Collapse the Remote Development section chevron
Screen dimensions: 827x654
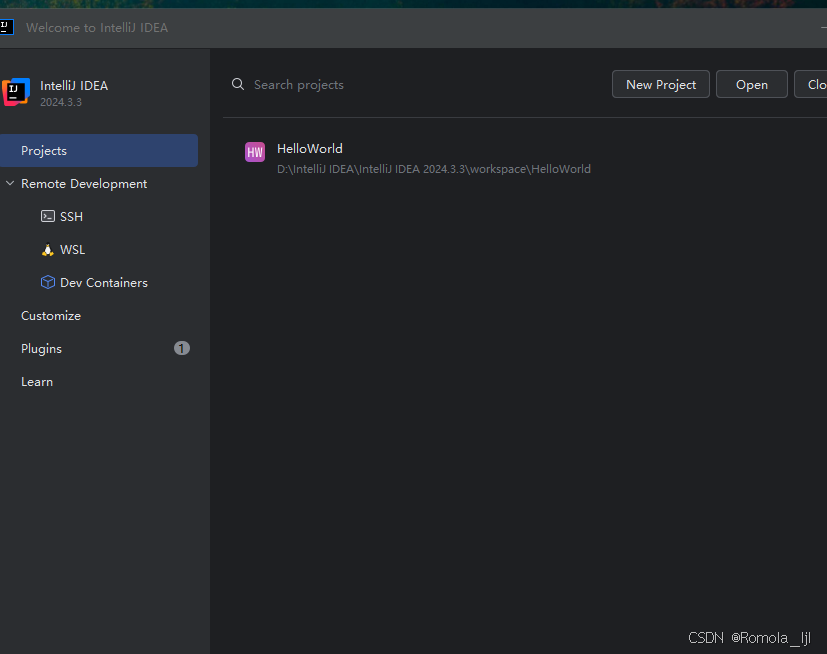tap(10, 183)
